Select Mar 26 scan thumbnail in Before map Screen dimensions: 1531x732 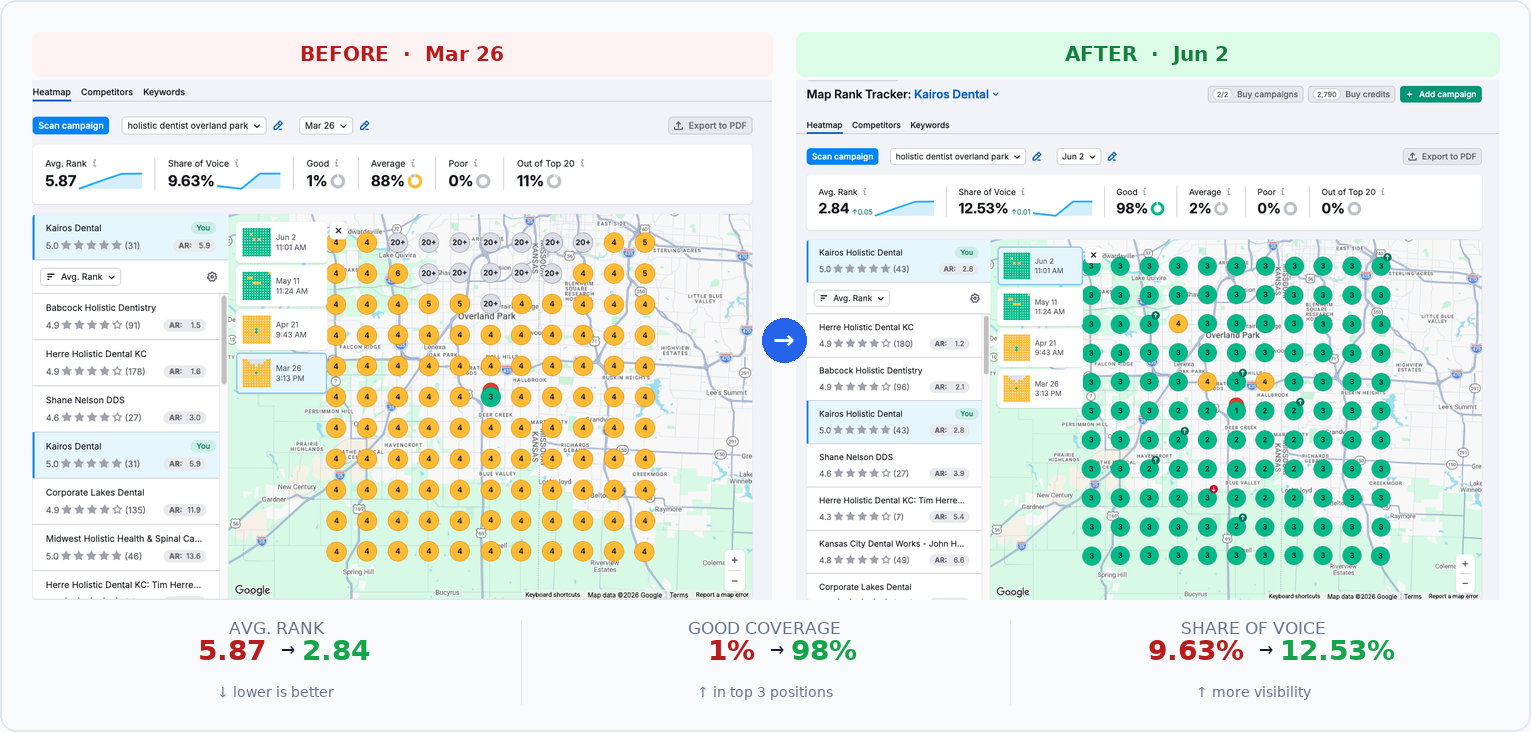(x=282, y=373)
